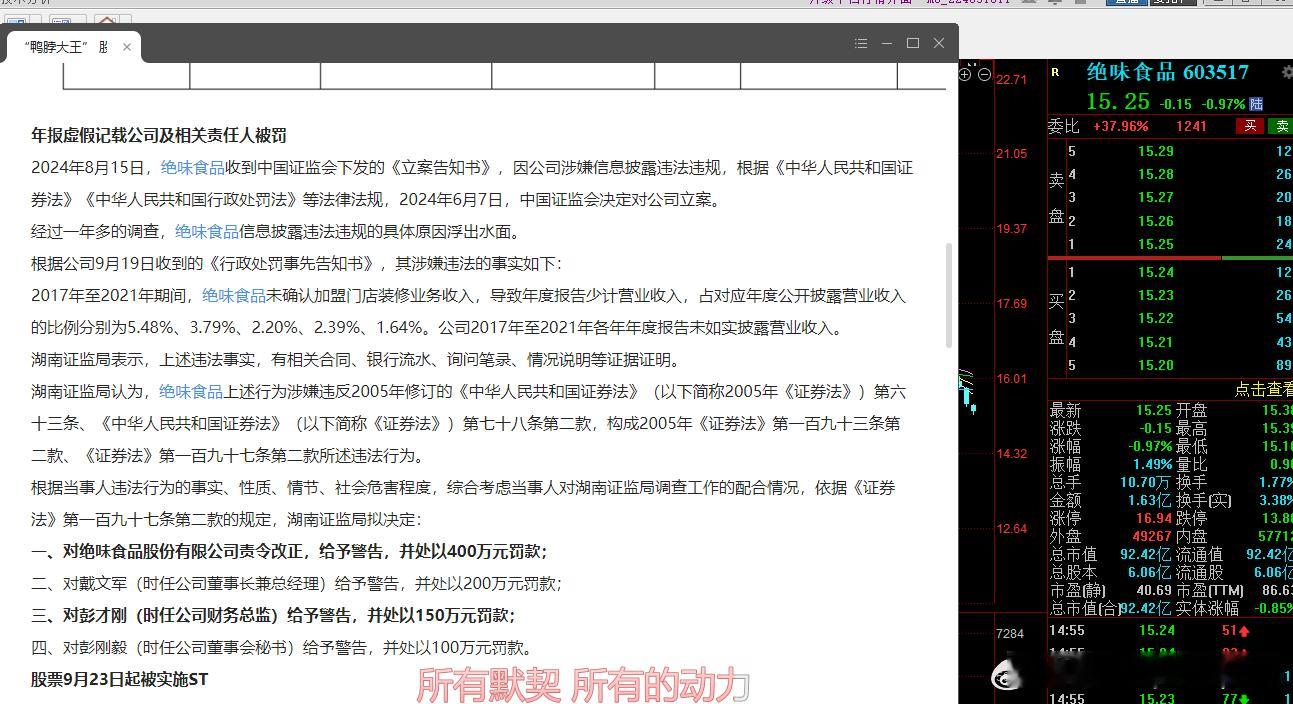Open 绝味食品 link in 2017年至2021年期间 sentence
Screen dimensions: 1293x704
pyautogui.click(x=234, y=296)
